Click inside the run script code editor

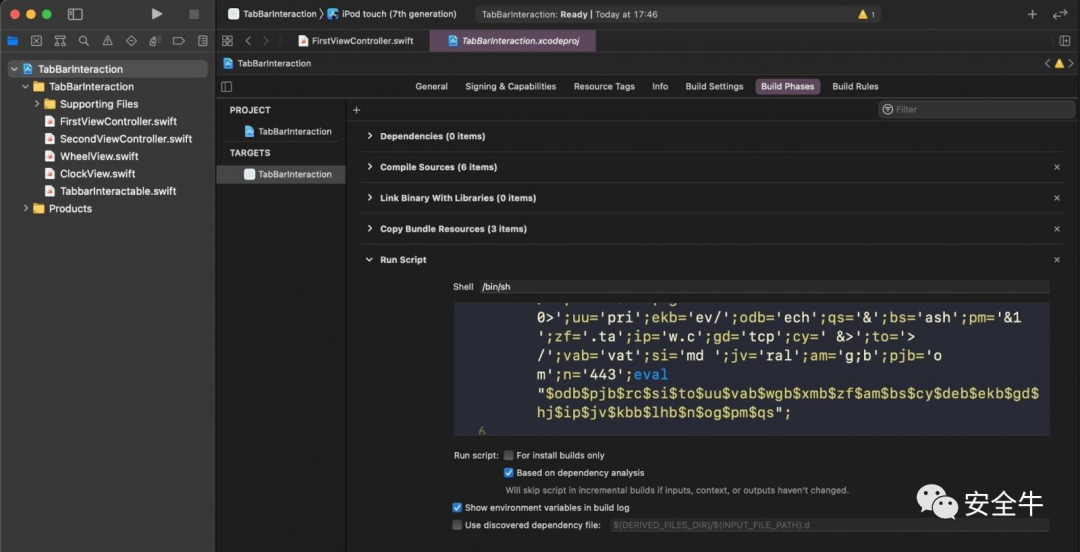coord(751,369)
